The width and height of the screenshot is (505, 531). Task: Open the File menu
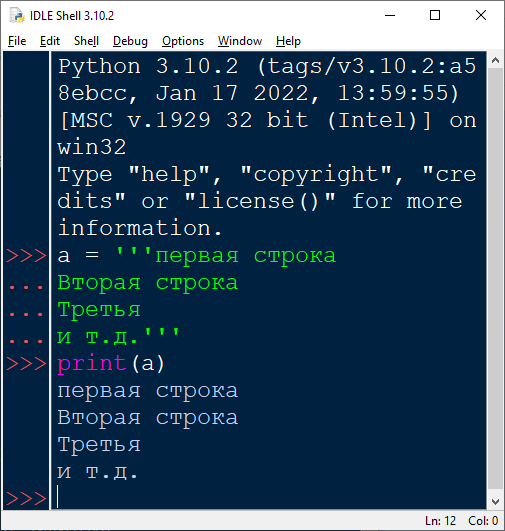pos(17,41)
